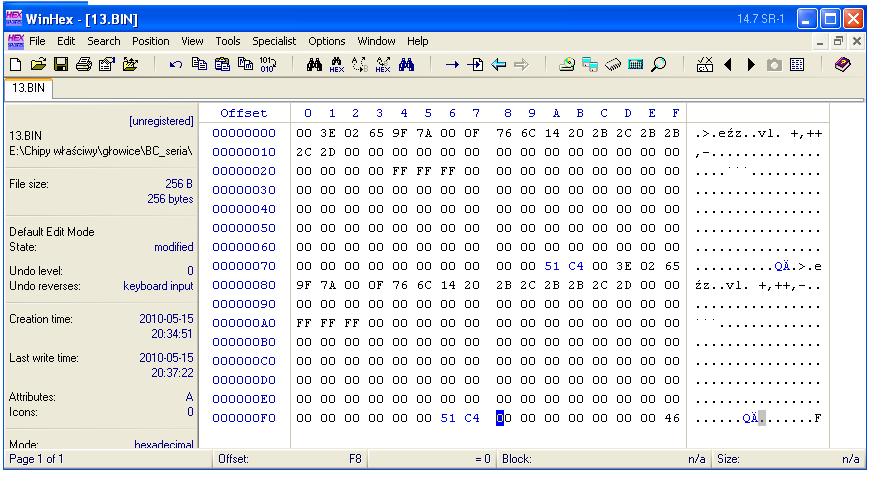Click the status bar Offset field
Viewport: 893px width, 493px height.
[290, 459]
